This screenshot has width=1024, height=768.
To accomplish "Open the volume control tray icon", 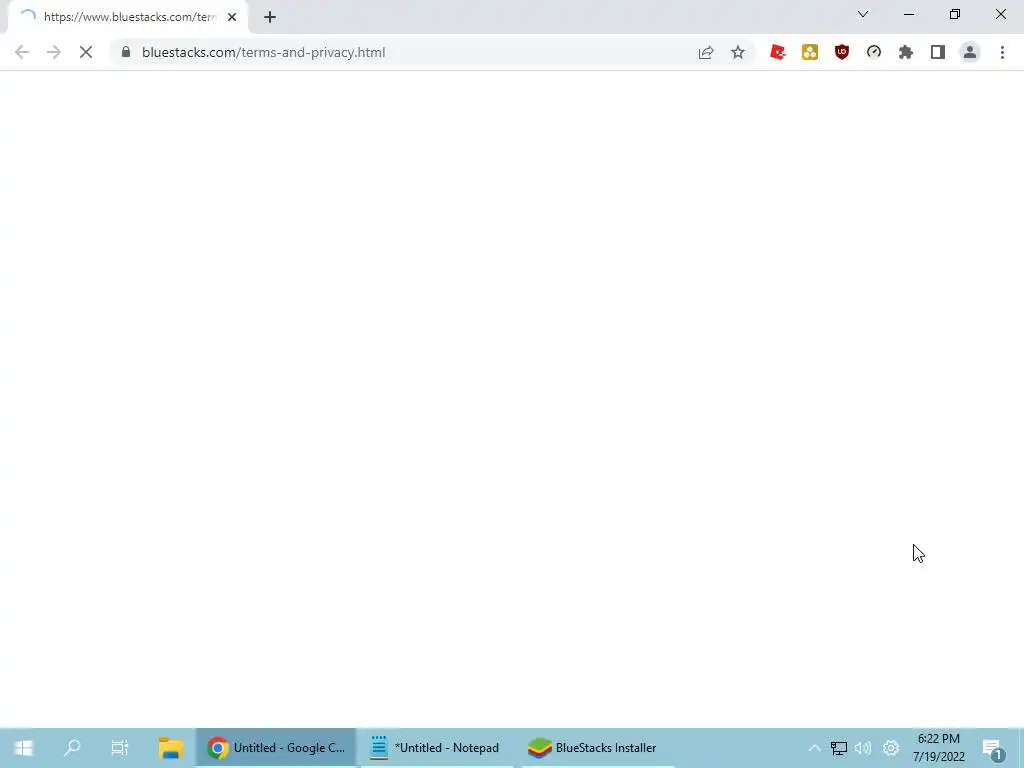I will (x=863, y=748).
